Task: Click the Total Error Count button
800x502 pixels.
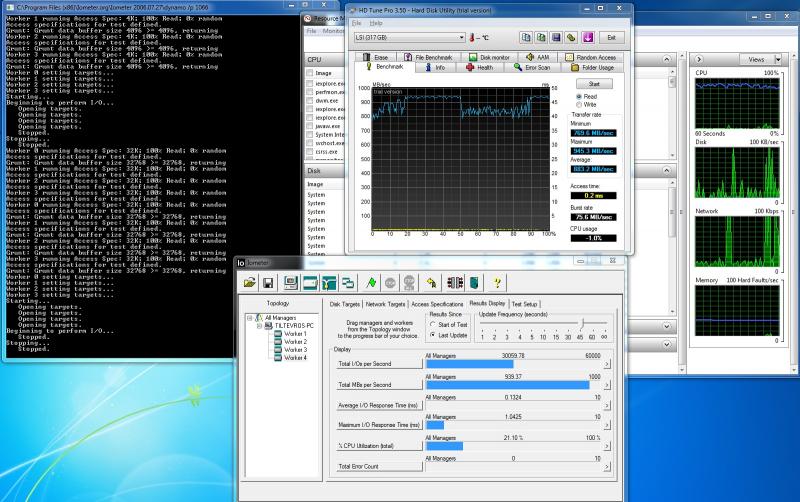Action: (379, 466)
